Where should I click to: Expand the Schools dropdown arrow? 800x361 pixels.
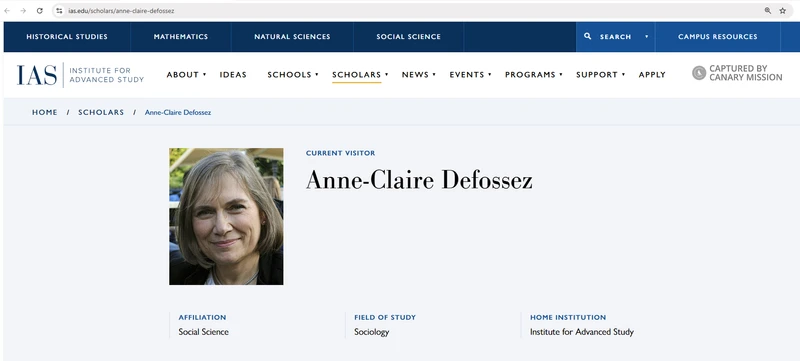(x=317, y=74)
